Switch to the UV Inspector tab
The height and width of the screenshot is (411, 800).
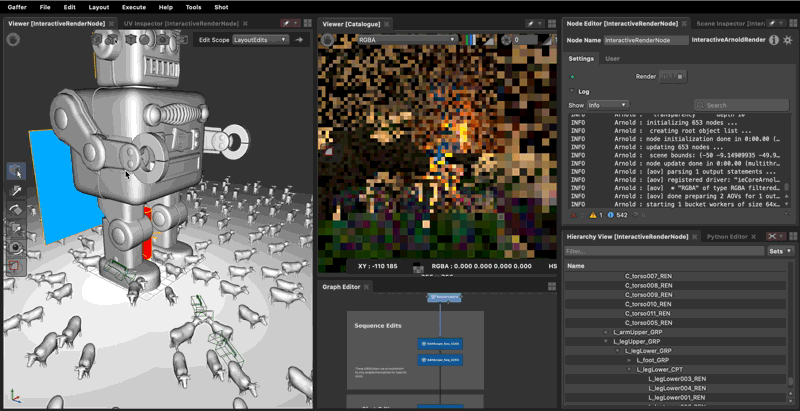(x=181, y=23)
